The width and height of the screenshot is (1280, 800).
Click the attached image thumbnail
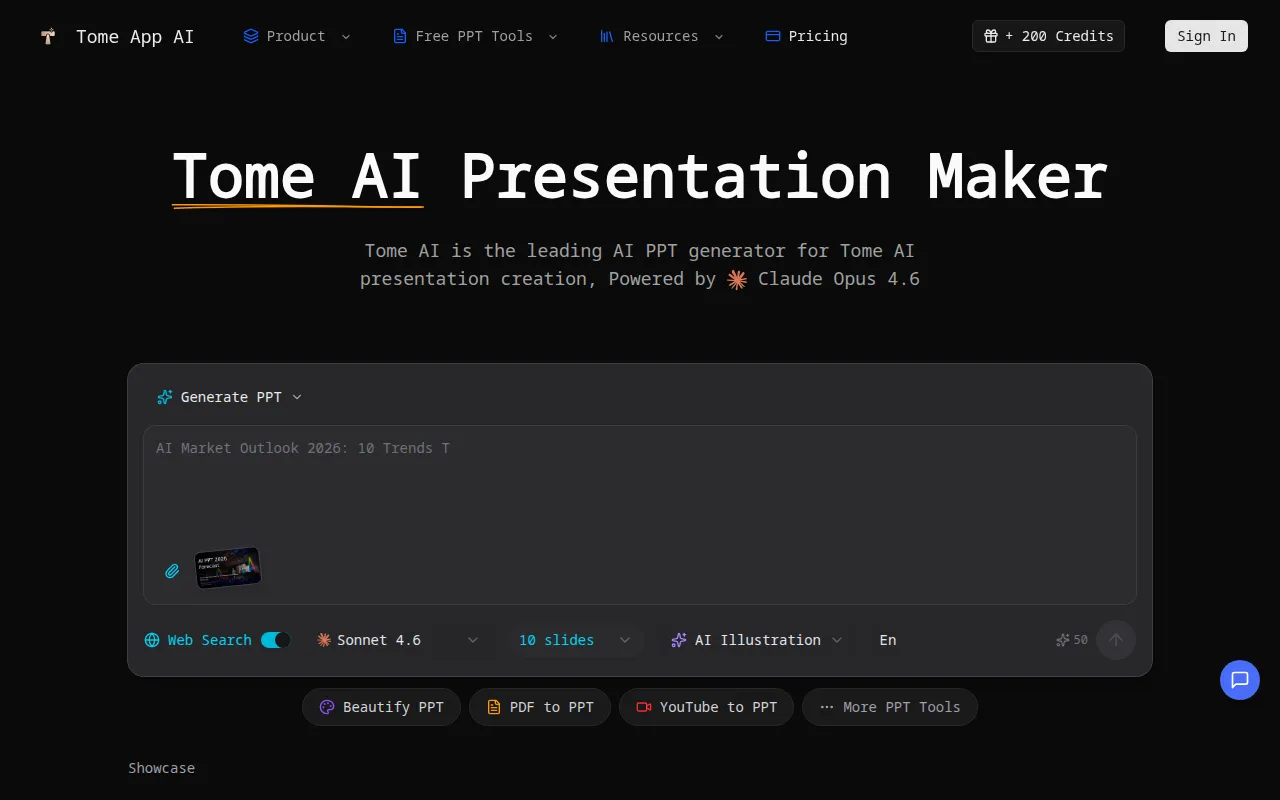tap(228, 567)
